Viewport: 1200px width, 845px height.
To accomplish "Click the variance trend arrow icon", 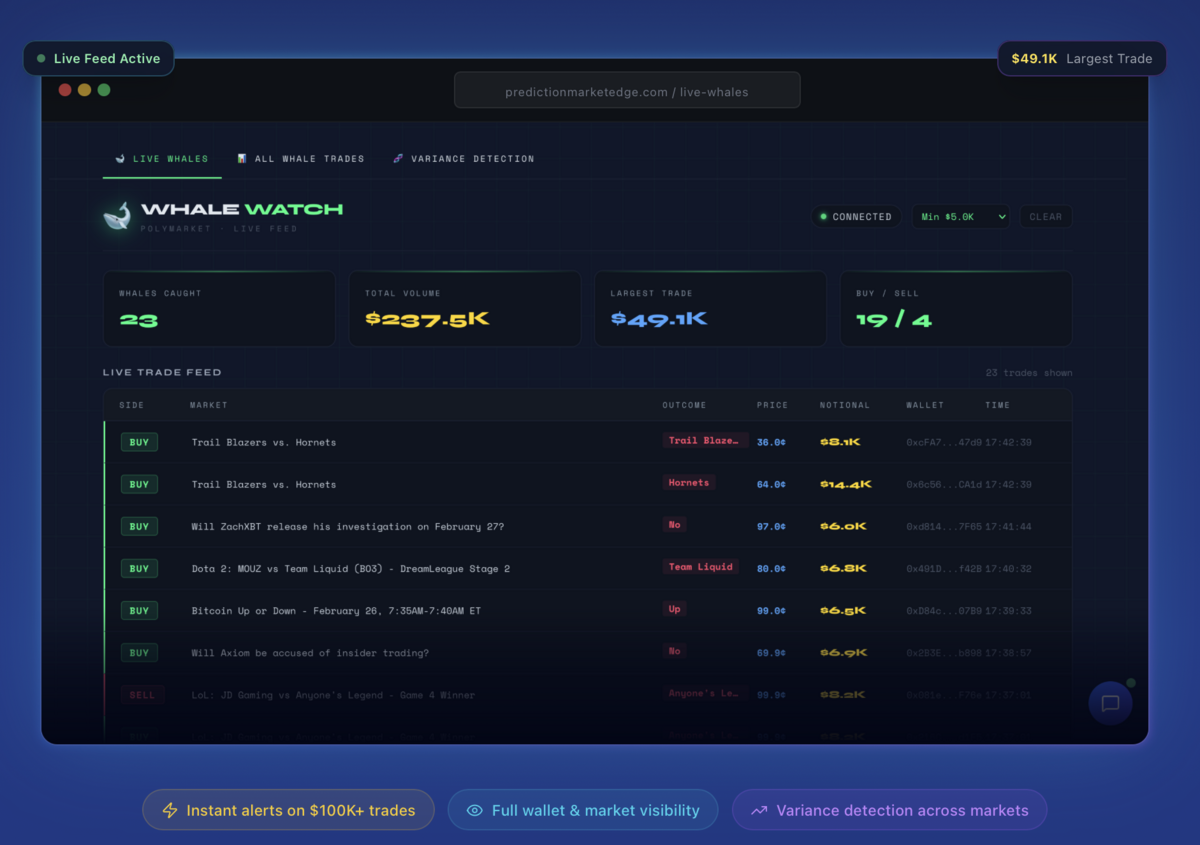I will [759, 810].
